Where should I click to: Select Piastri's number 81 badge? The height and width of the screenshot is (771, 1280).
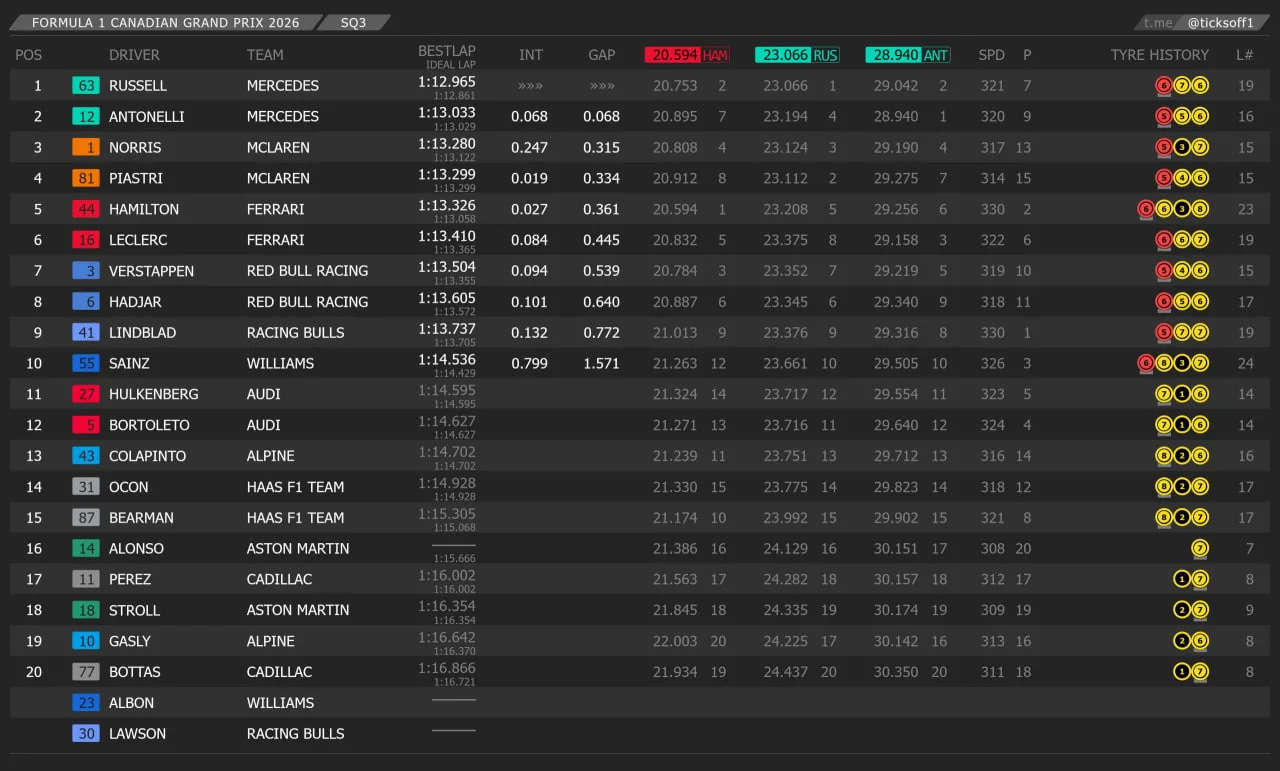[x=86, y=179]
